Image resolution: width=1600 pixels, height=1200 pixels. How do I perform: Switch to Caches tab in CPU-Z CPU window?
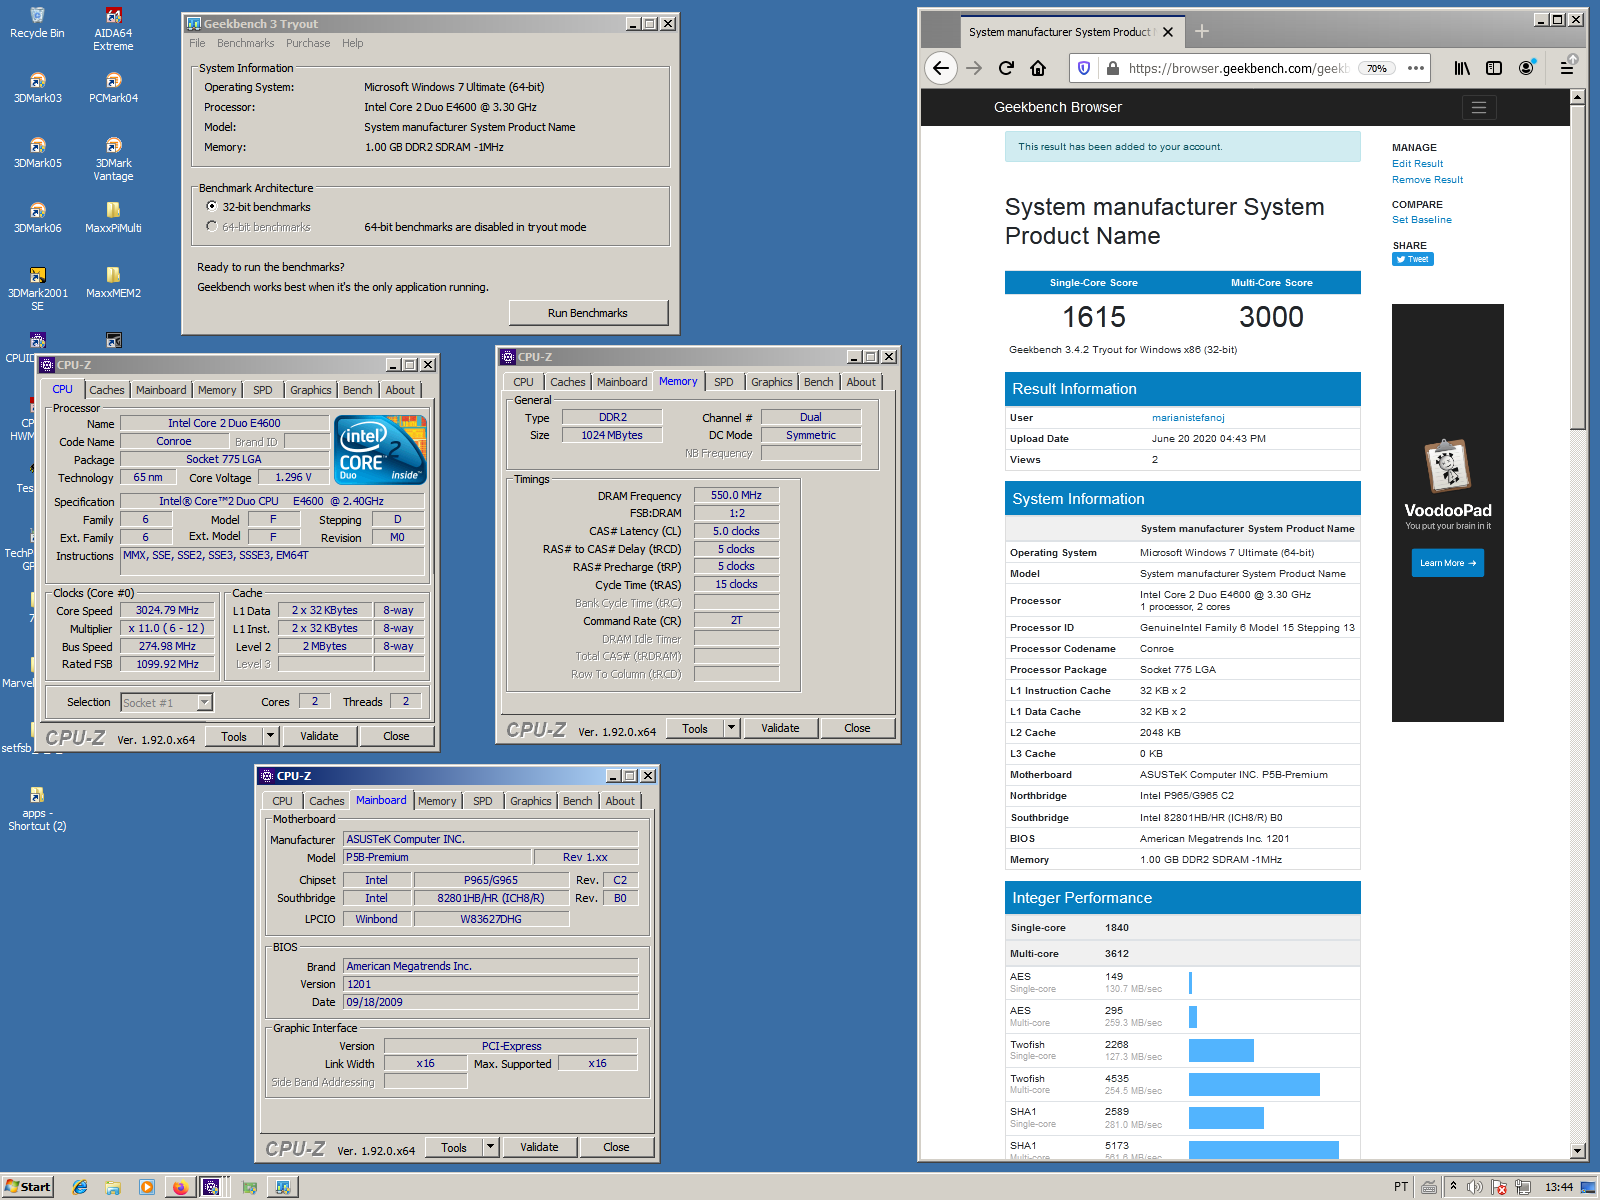[107, 390]
